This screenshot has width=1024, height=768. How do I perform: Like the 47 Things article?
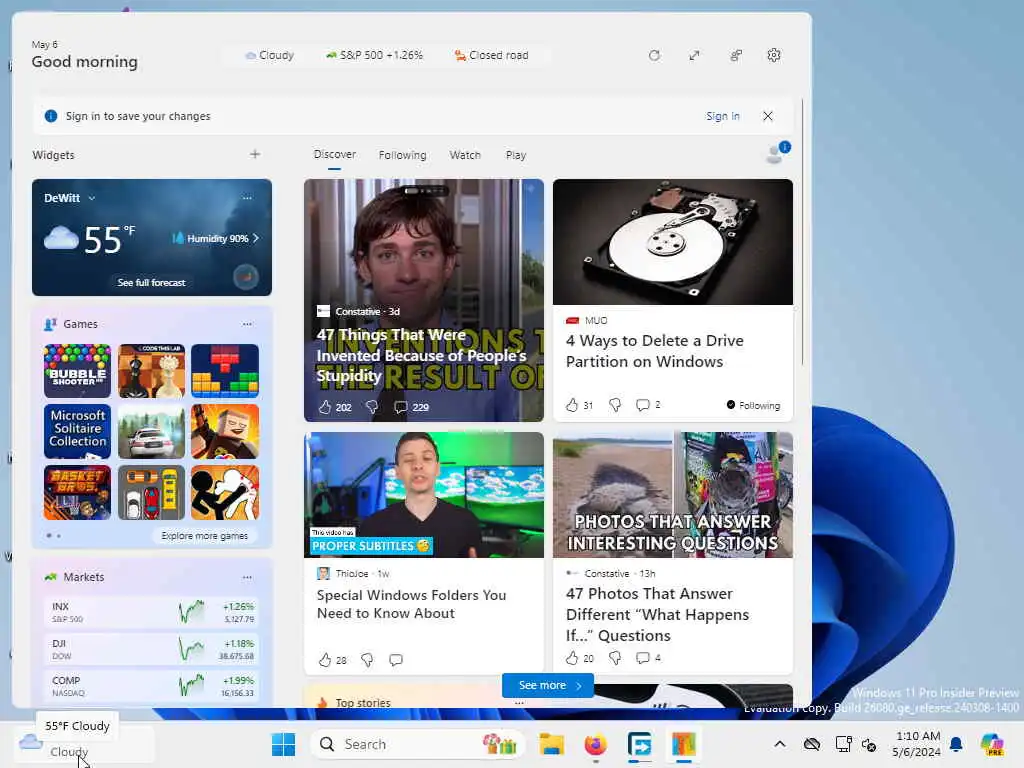pyautogui.click(x=325, y=407)
